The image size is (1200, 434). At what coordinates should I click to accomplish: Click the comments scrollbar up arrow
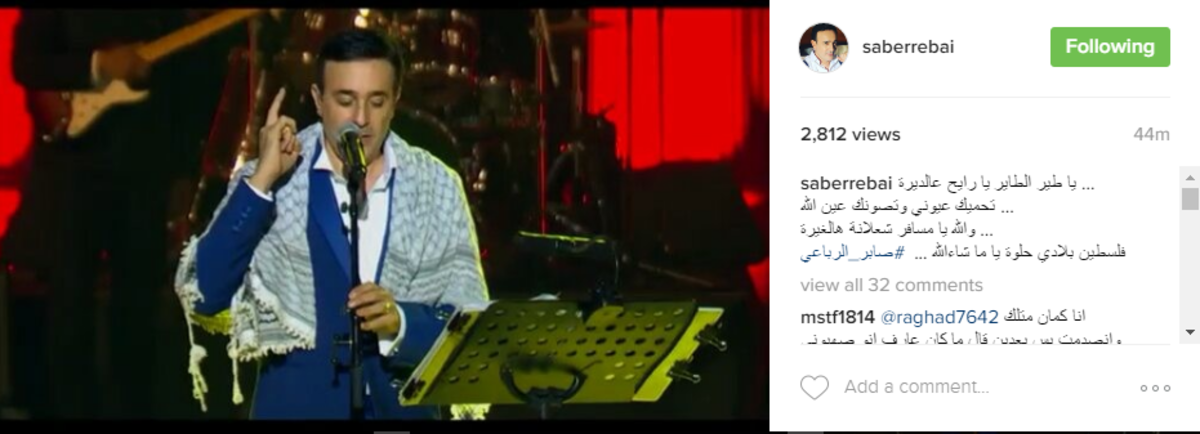click(x=1190, y=178)
